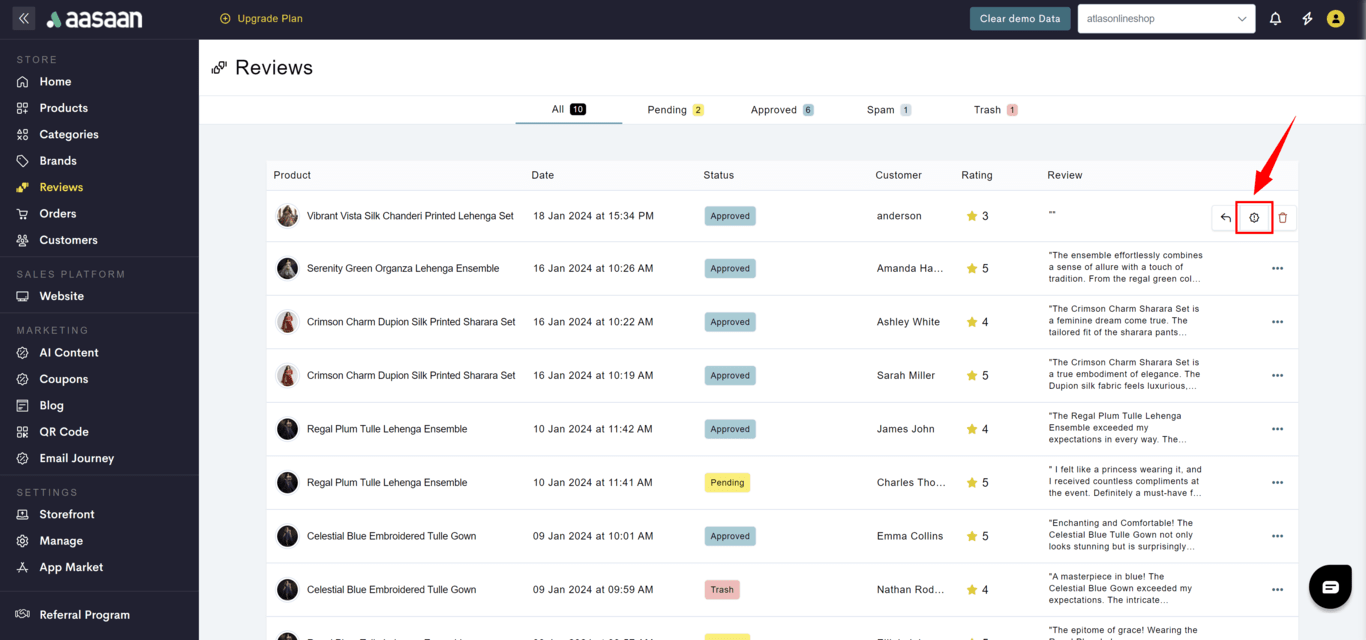Expand three-dot menu for James John review
The width and height of the screenshot is (1366, 640).
click(x=1277, y=429)
